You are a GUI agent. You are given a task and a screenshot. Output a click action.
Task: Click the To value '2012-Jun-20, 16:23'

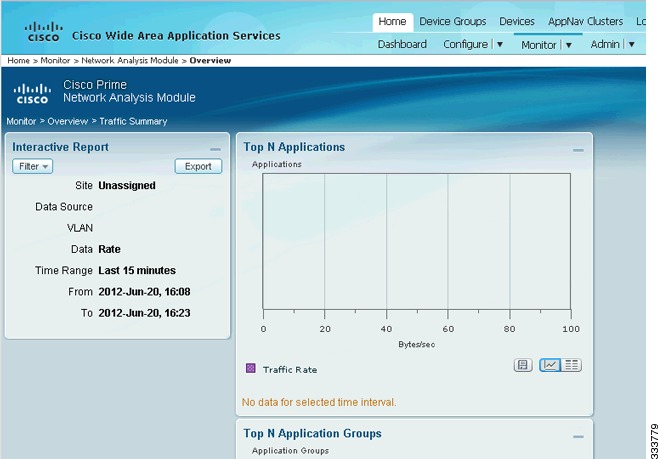pos(144,313)
